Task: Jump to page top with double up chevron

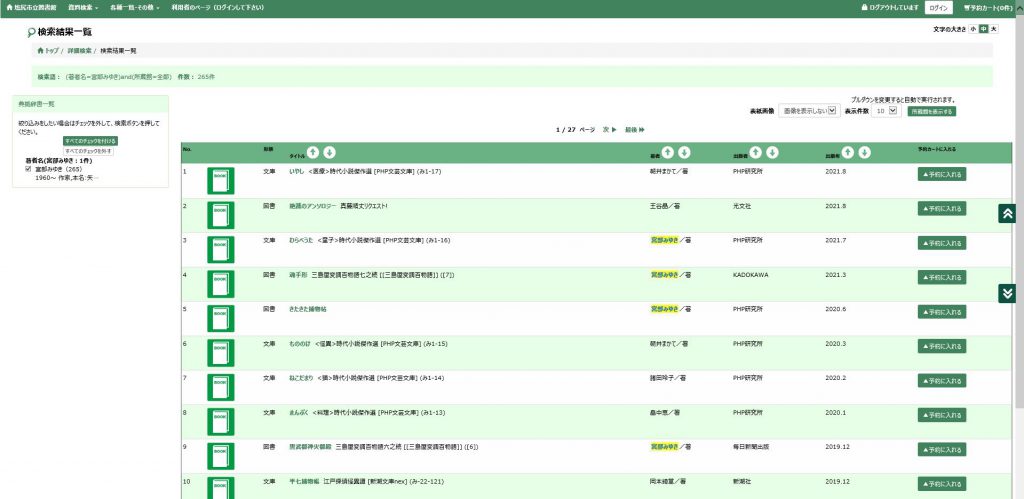Action: (x=1007, y=214)
